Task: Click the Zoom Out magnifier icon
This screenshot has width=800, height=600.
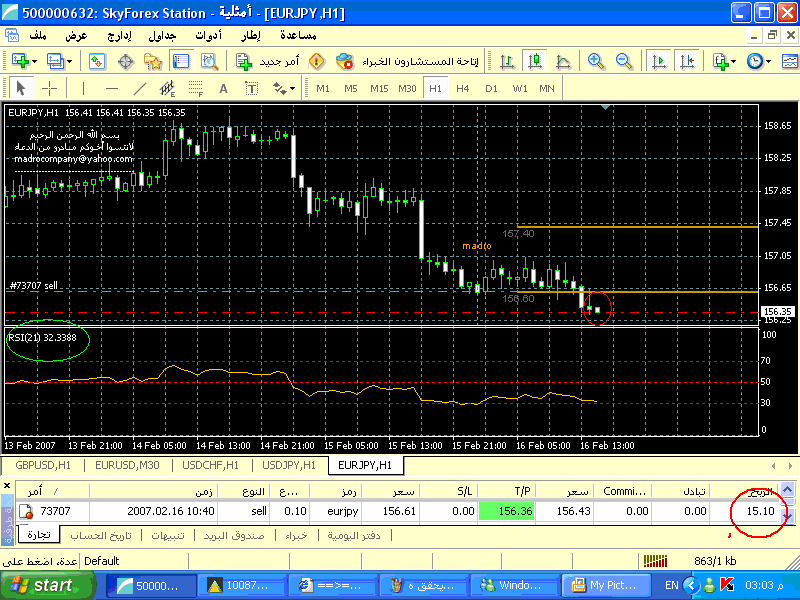Action: (624, 61)
